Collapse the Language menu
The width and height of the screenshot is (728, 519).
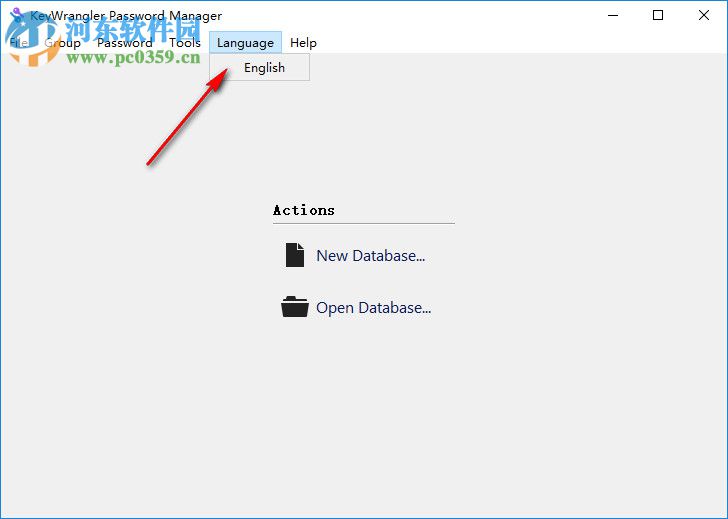coord(245,43)
